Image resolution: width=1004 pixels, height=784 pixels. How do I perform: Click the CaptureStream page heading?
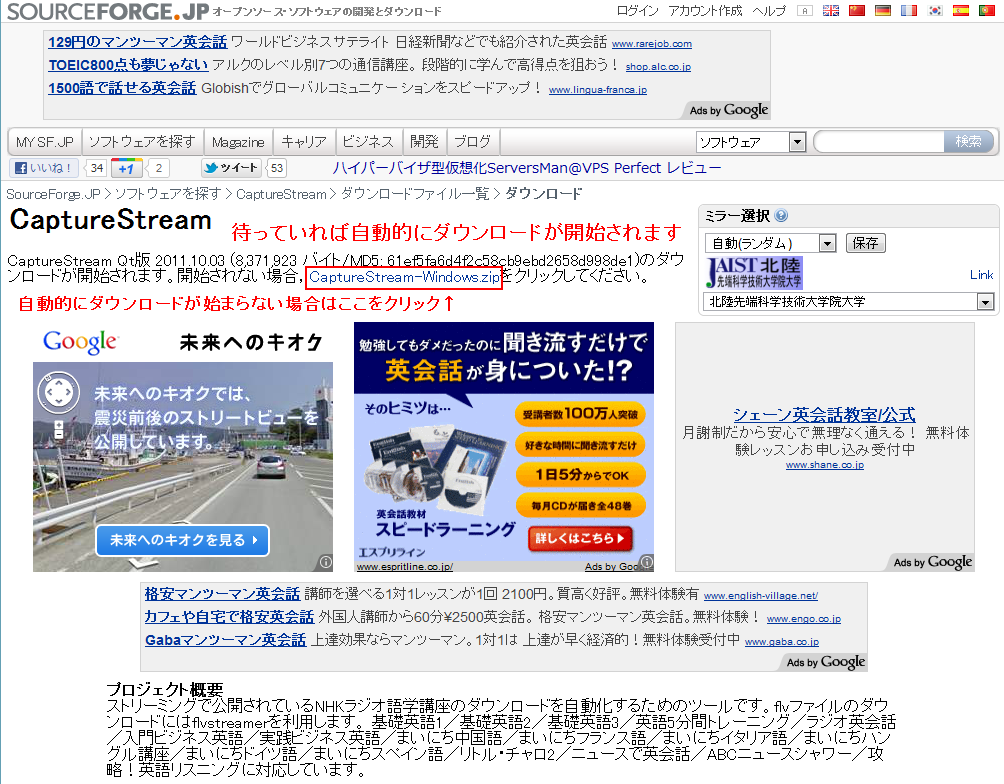[x=110, y=220]
